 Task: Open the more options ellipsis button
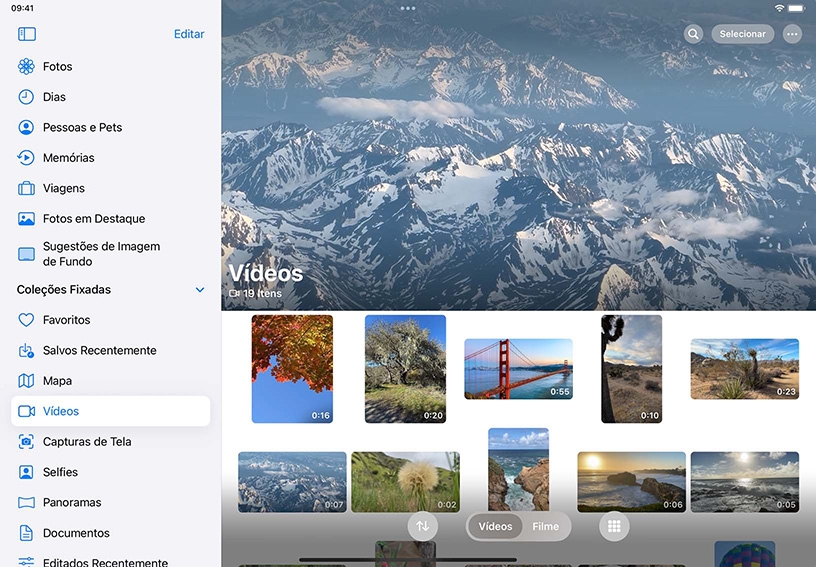792,34
